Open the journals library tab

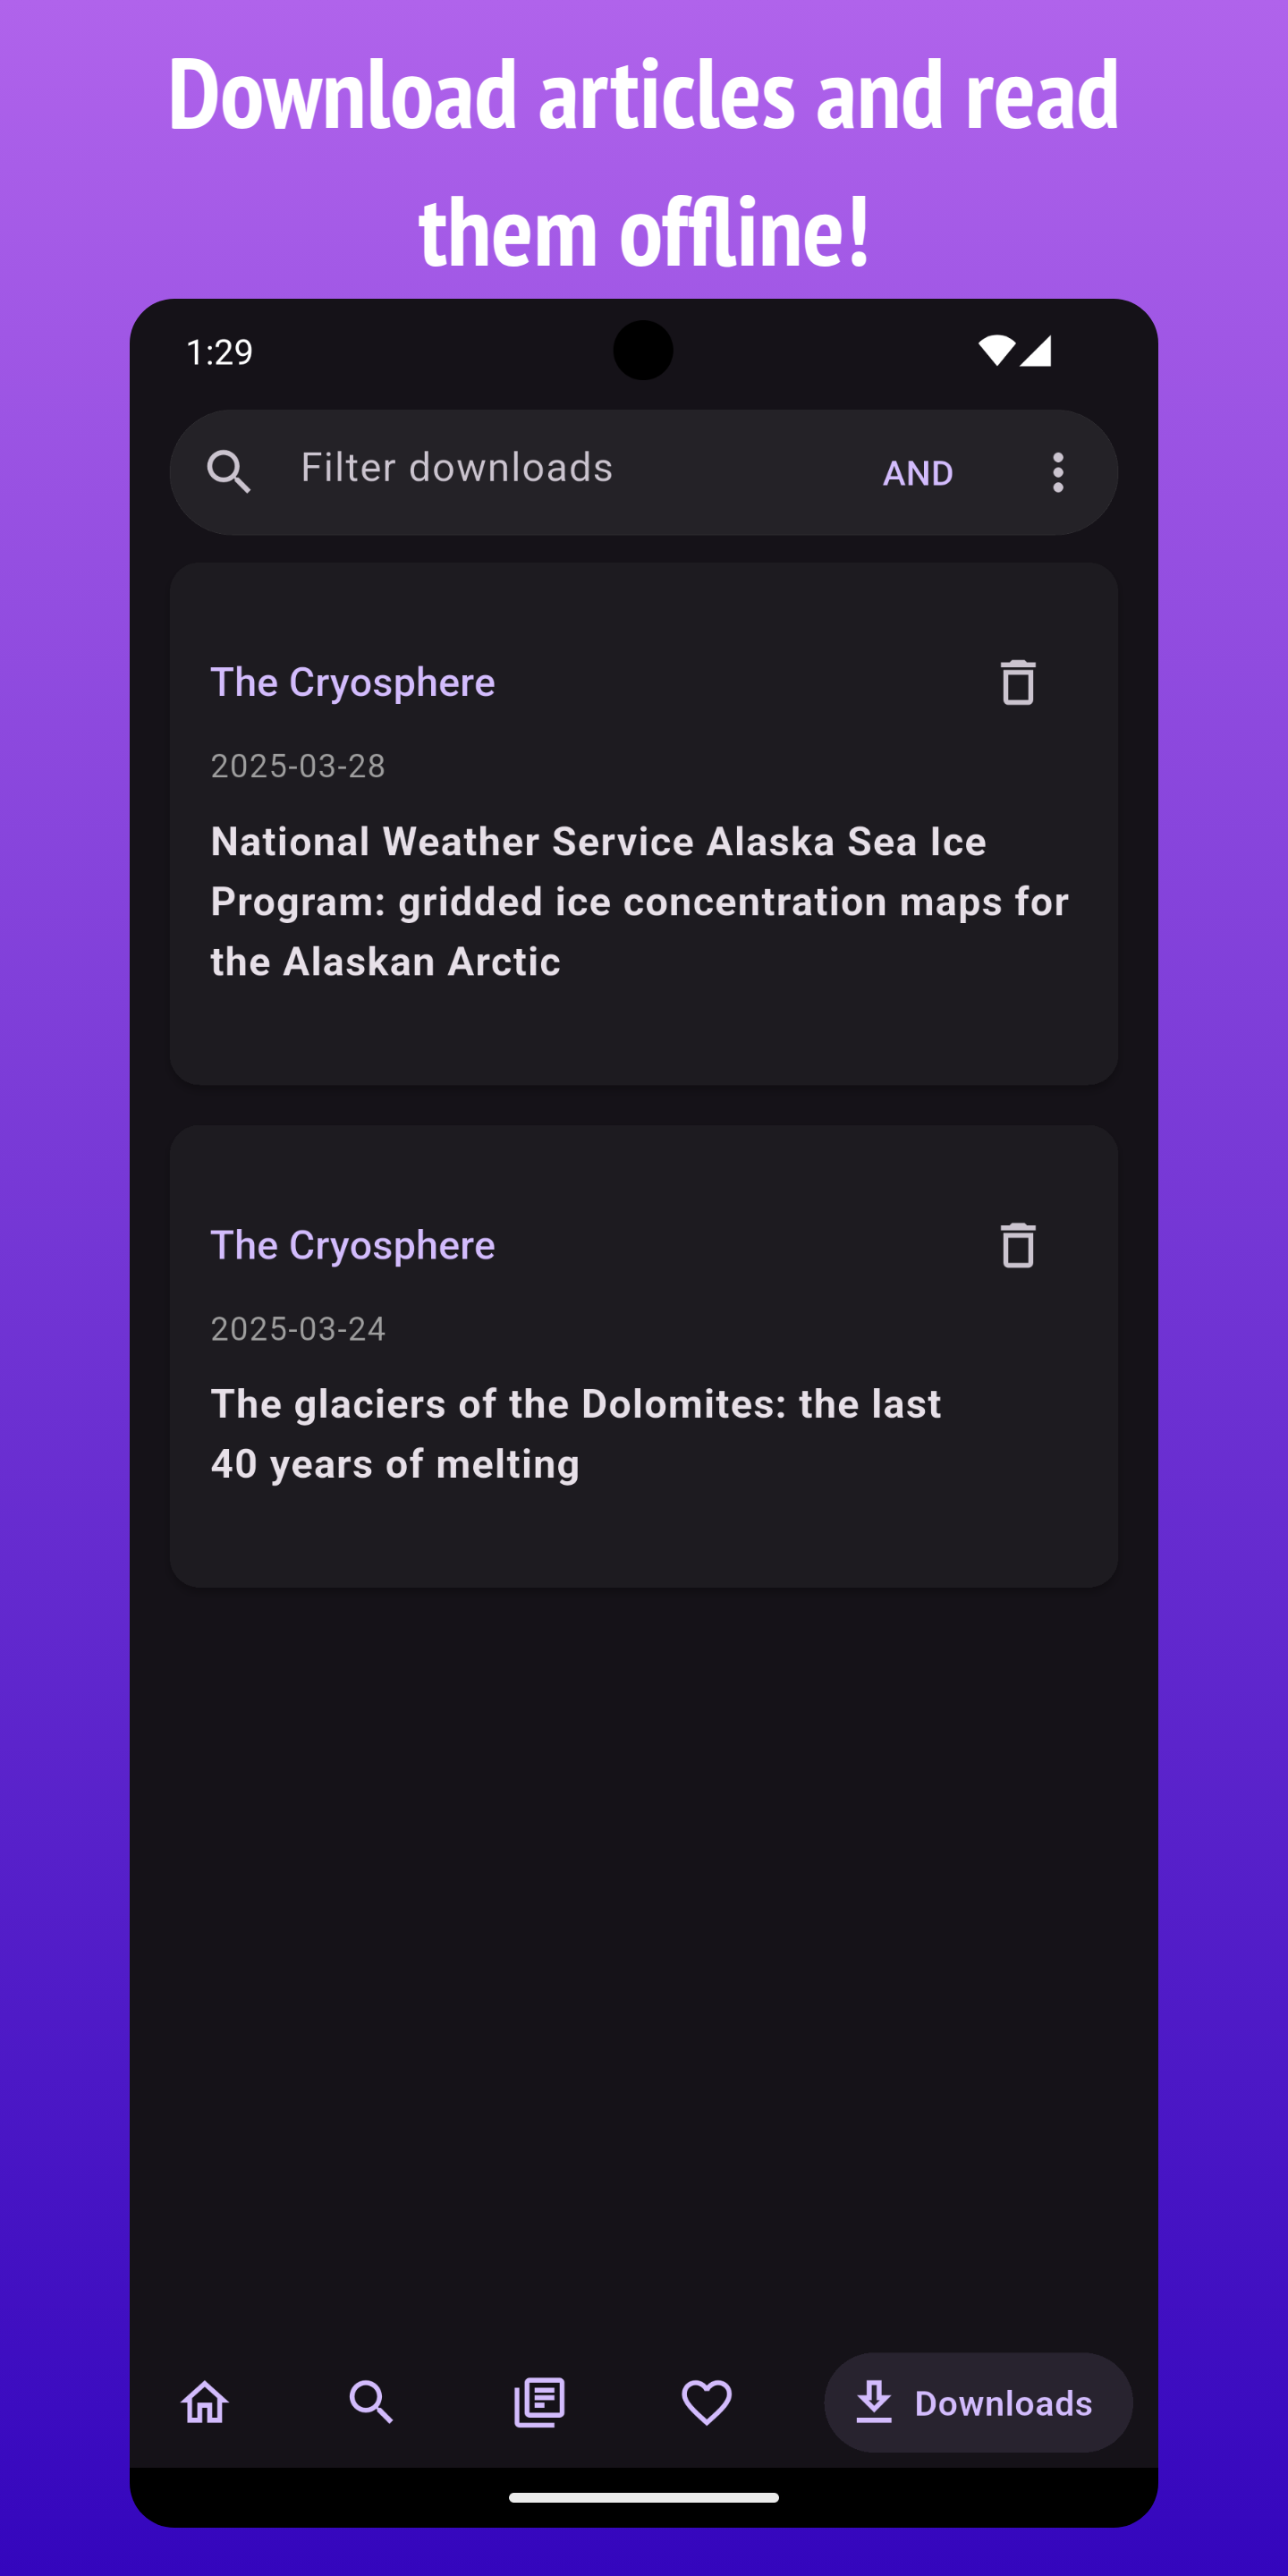tap(539, 2402)
